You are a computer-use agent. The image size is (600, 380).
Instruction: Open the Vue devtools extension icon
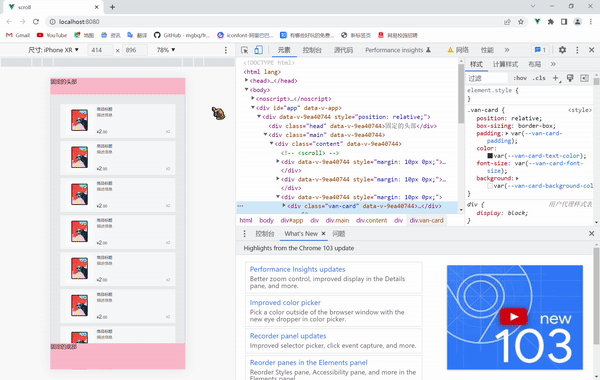click(x=537, y=22)
